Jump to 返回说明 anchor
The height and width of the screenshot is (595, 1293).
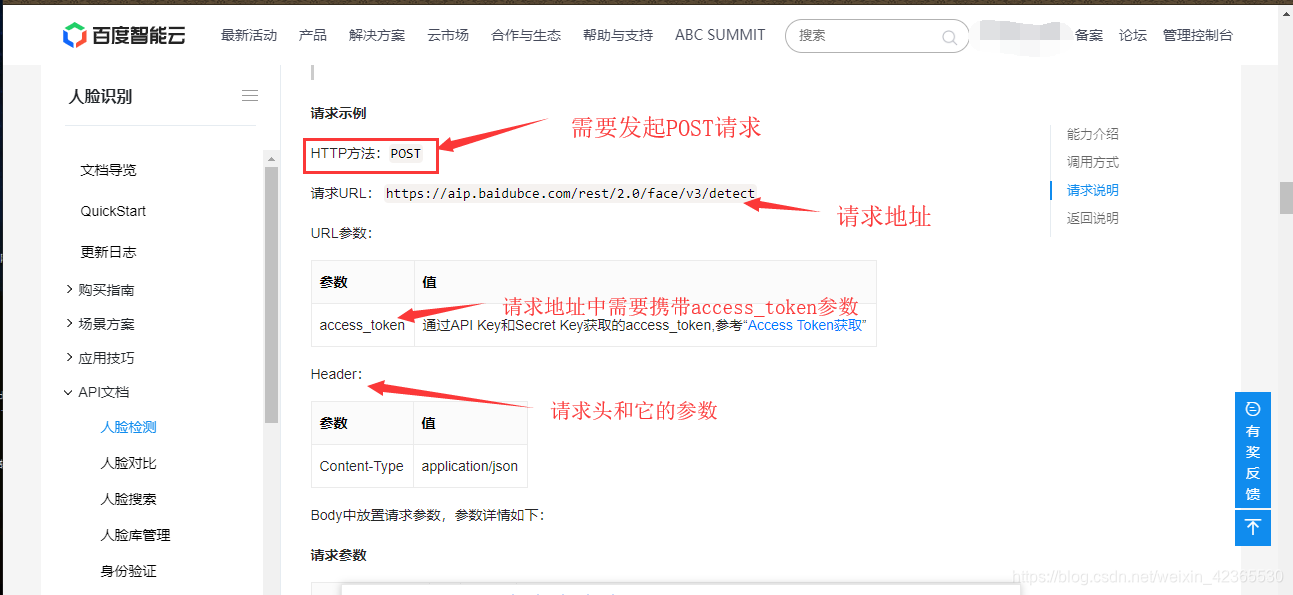(x=1093, y=218)
